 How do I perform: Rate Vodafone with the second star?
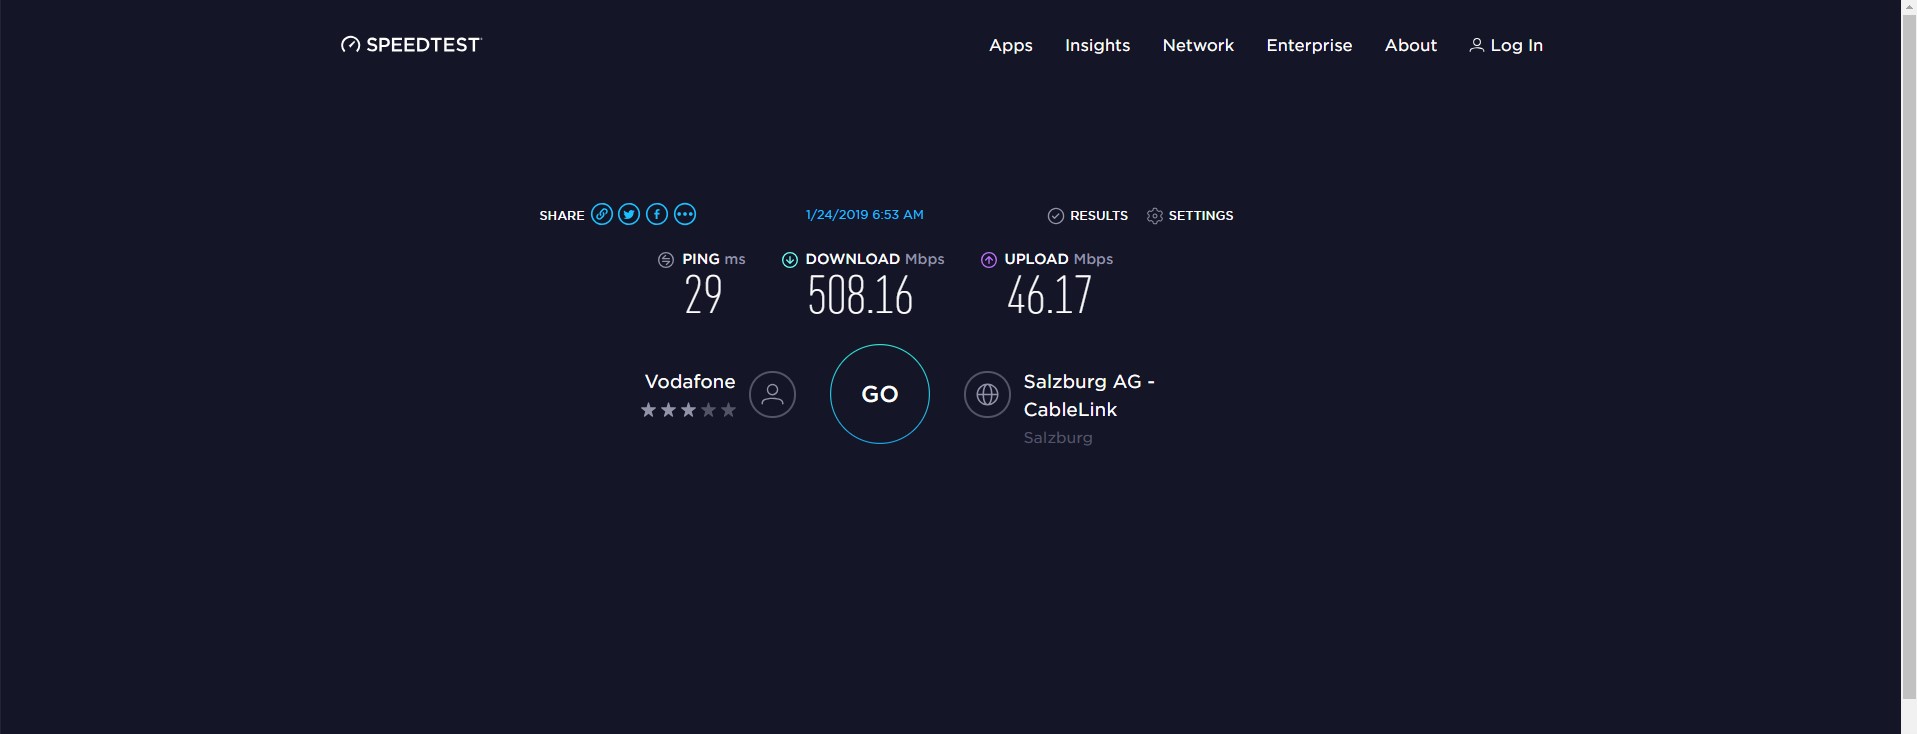click(668, 410)
